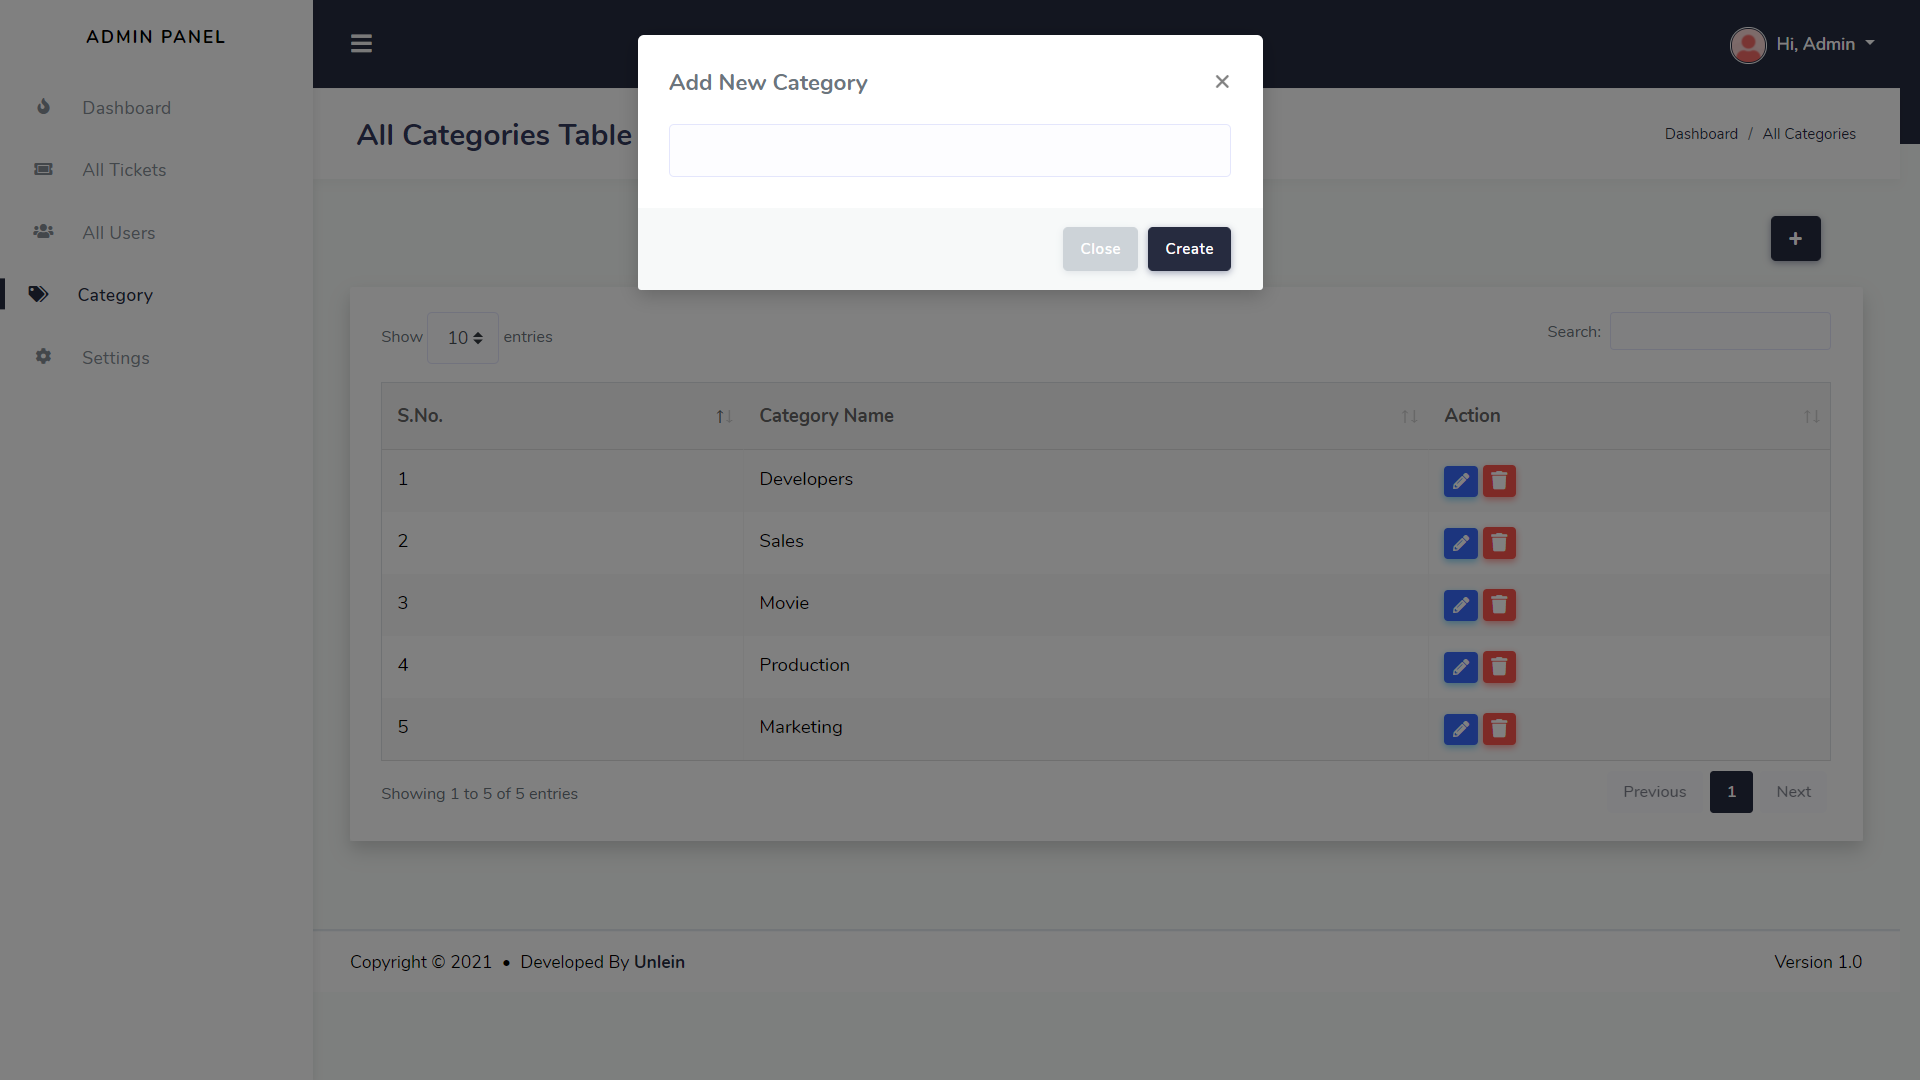1920x1080 pixels.
Task: Click the Close button in the modal
Action: 1099,249
